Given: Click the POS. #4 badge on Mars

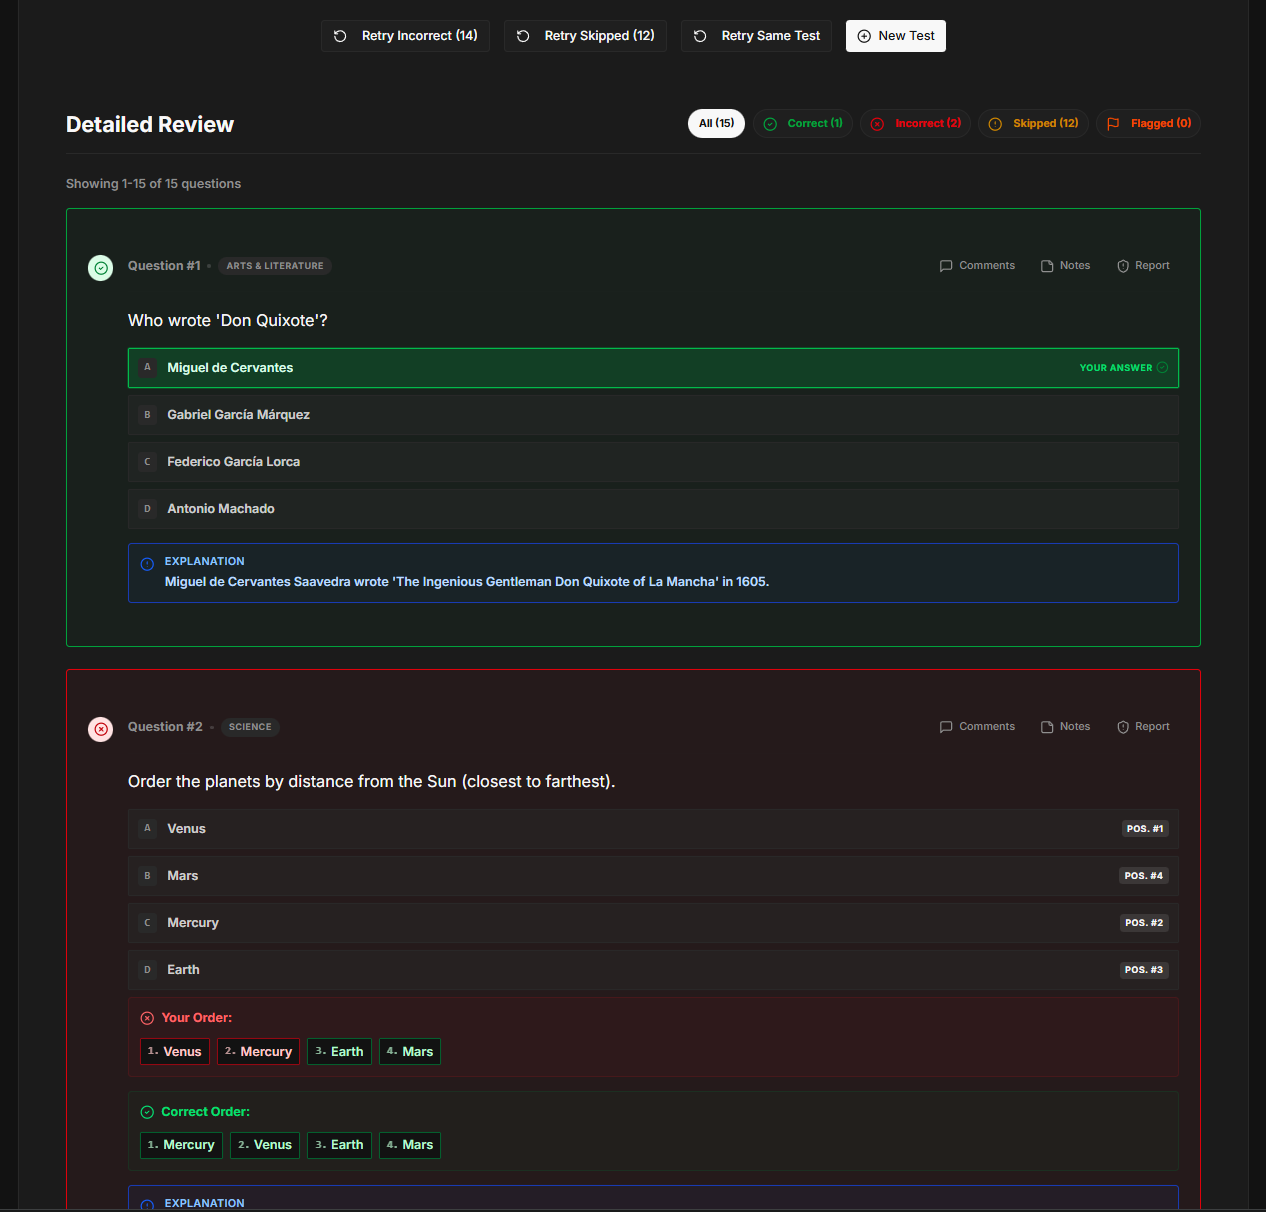Looking at the screenshot, I should (x=1143, y=876).
